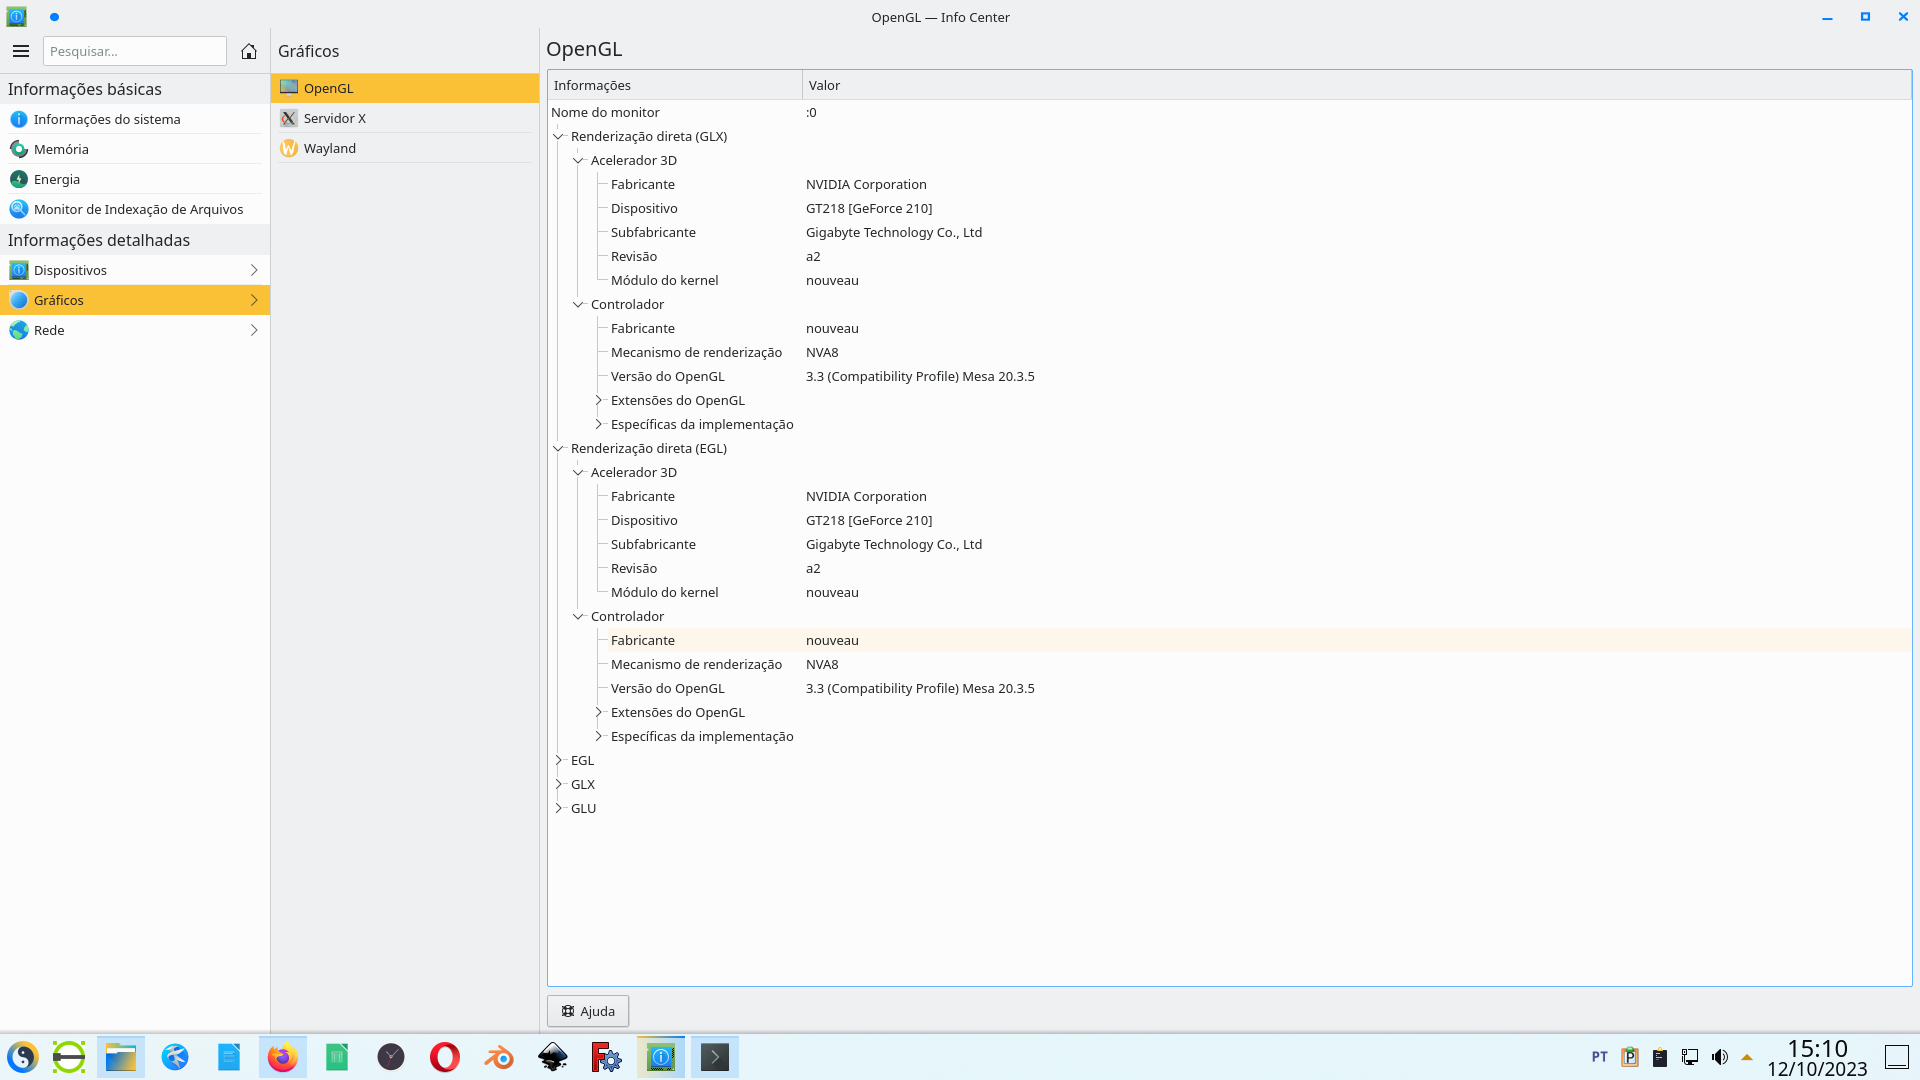Open the hamburger menu in sidebar
The height and width of the screenshot is (1080, 1920).
21,51
